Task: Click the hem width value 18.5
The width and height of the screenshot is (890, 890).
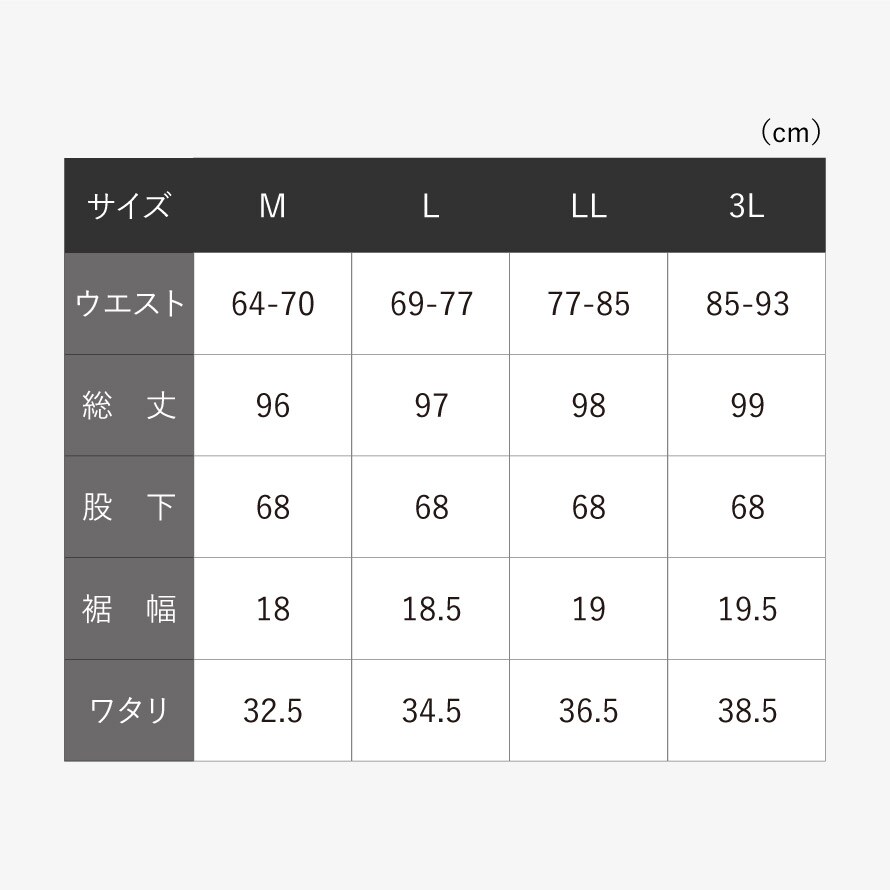Action: pyautogui.click(x=431, y=609)
